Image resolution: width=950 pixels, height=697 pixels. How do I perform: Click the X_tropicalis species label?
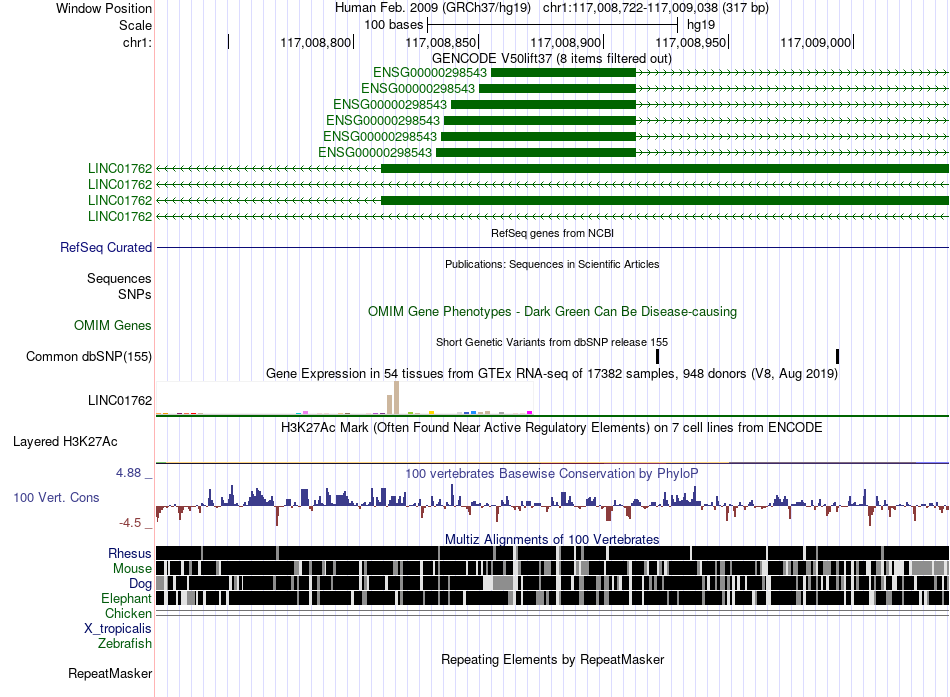[118, 629]
